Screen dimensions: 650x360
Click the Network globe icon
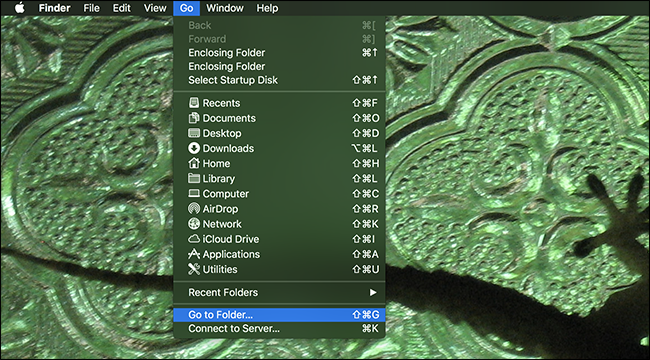(194, 224)
